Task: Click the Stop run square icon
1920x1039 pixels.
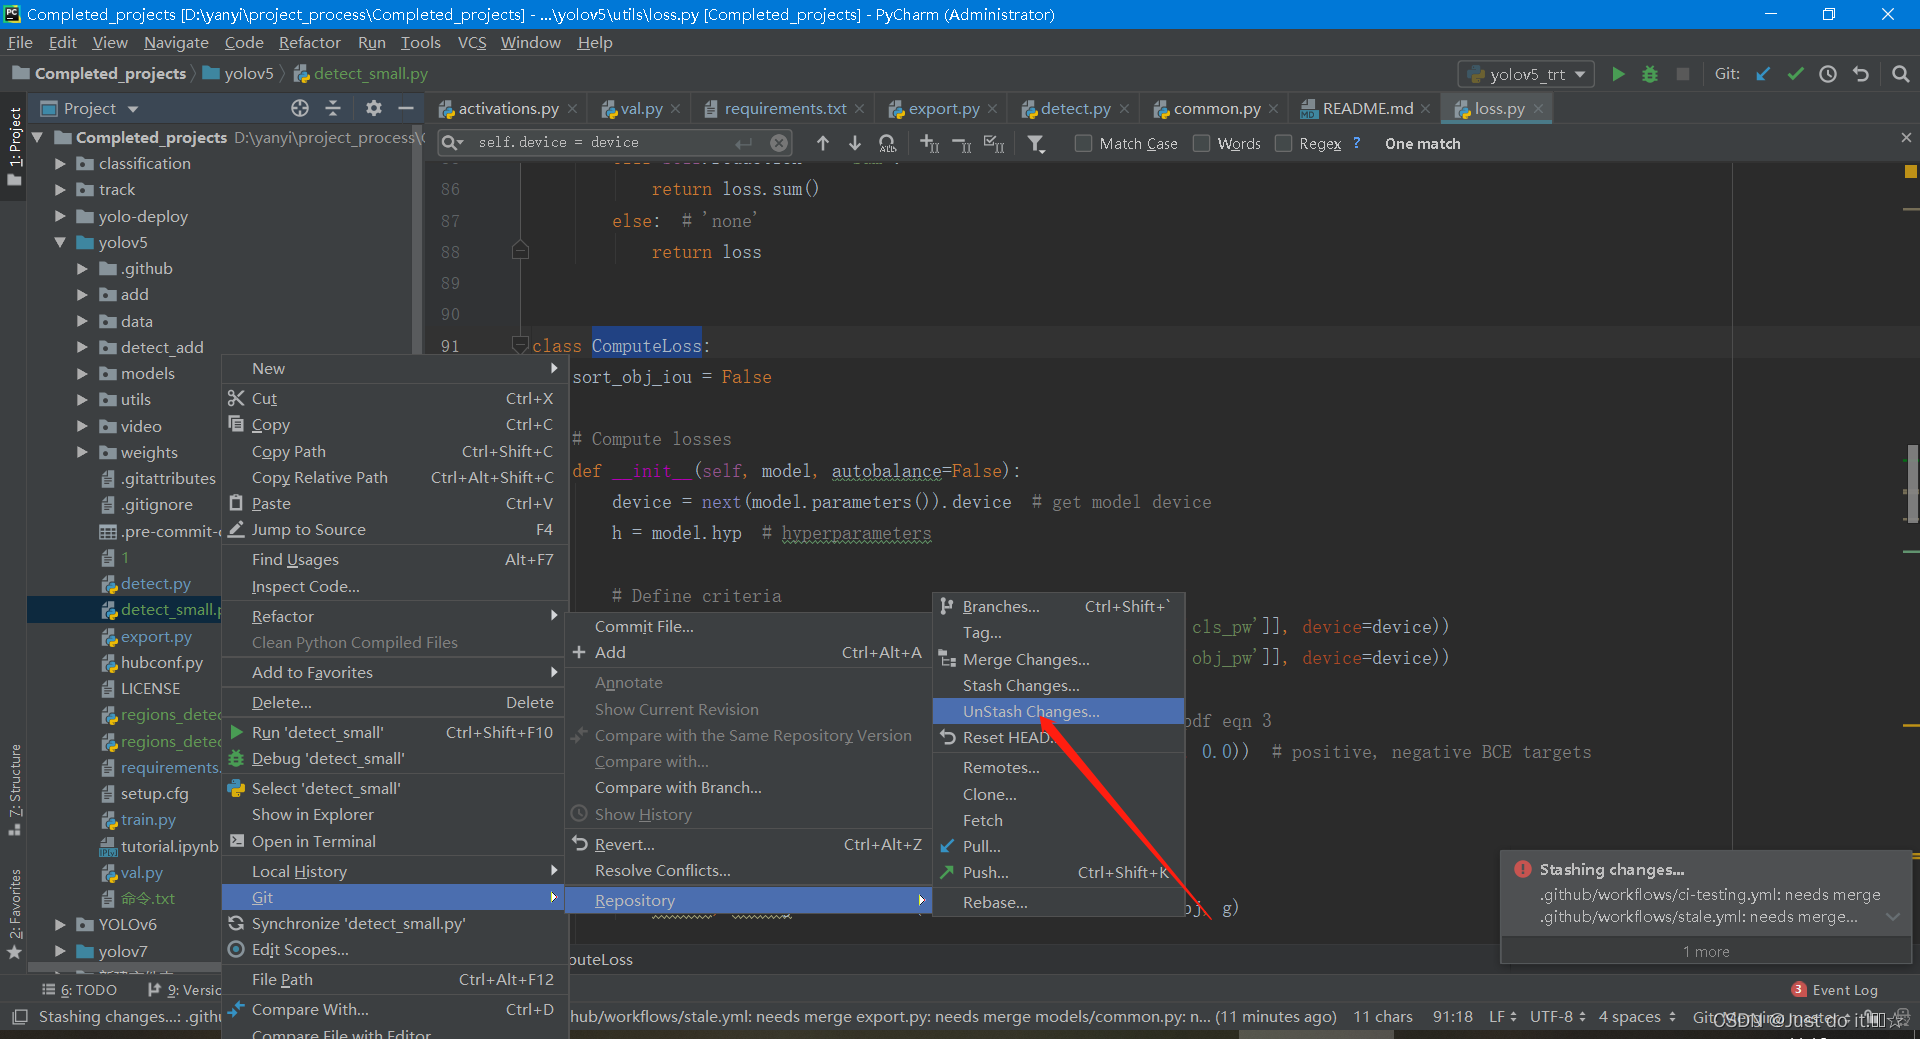Action: [1683, 74]
